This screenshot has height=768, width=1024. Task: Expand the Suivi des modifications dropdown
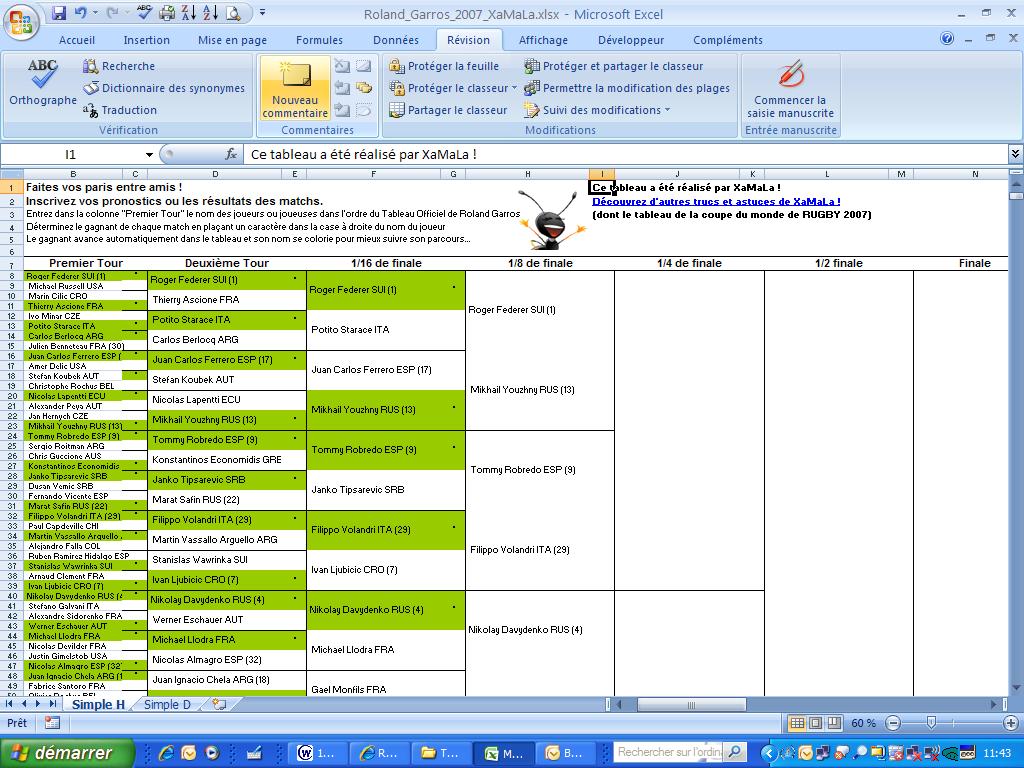click(667, 110)
